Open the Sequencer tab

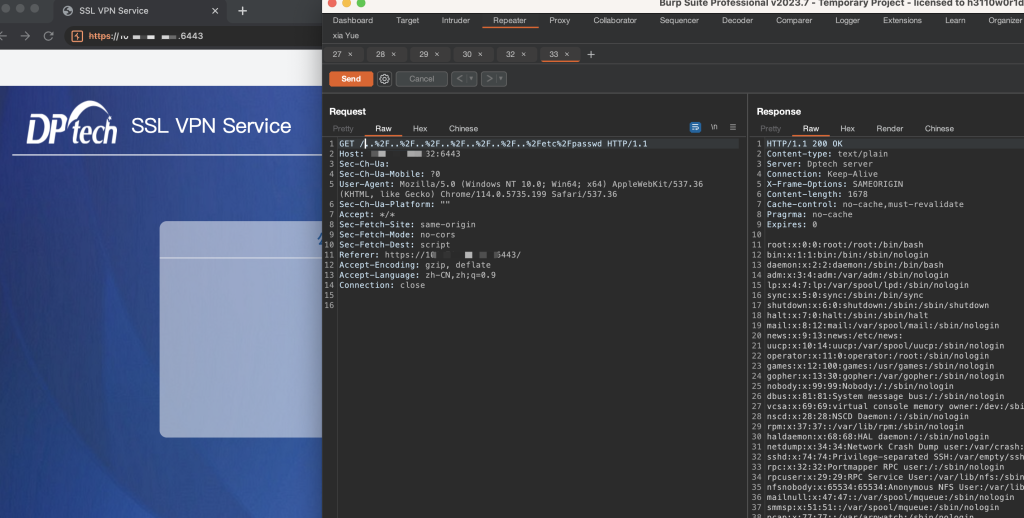679,21
